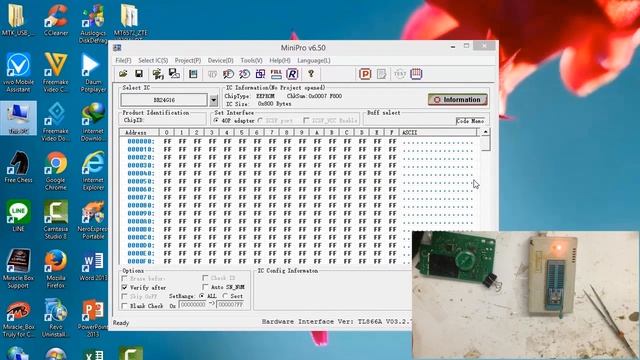This screenshot has width=640, height=360.
Task: Click the orange P Program toolbar icon
Action: (365, 74)
